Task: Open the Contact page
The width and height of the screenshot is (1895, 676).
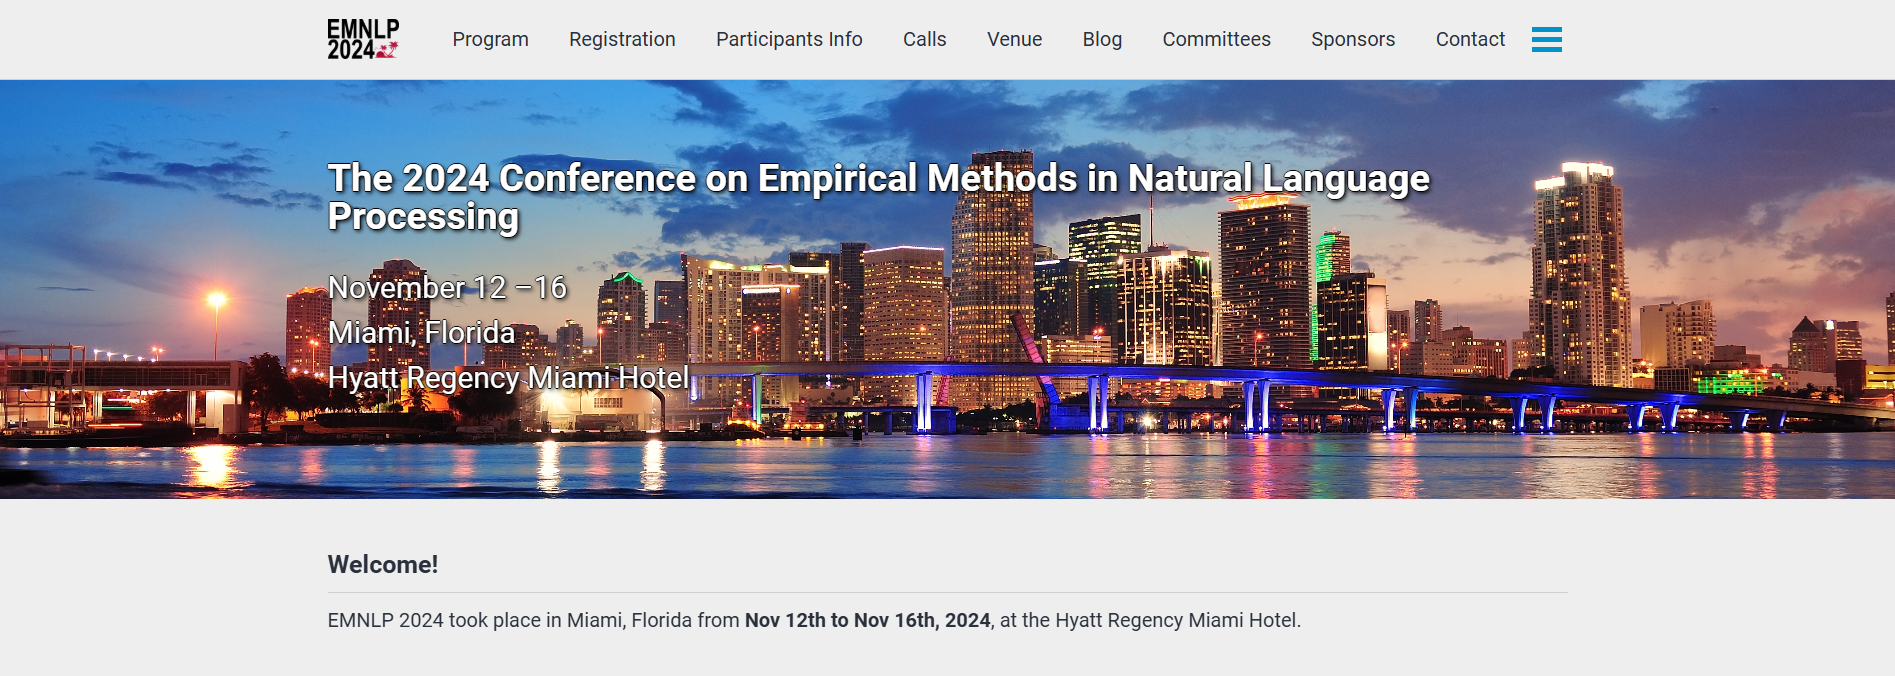Action: [1470, 39]
